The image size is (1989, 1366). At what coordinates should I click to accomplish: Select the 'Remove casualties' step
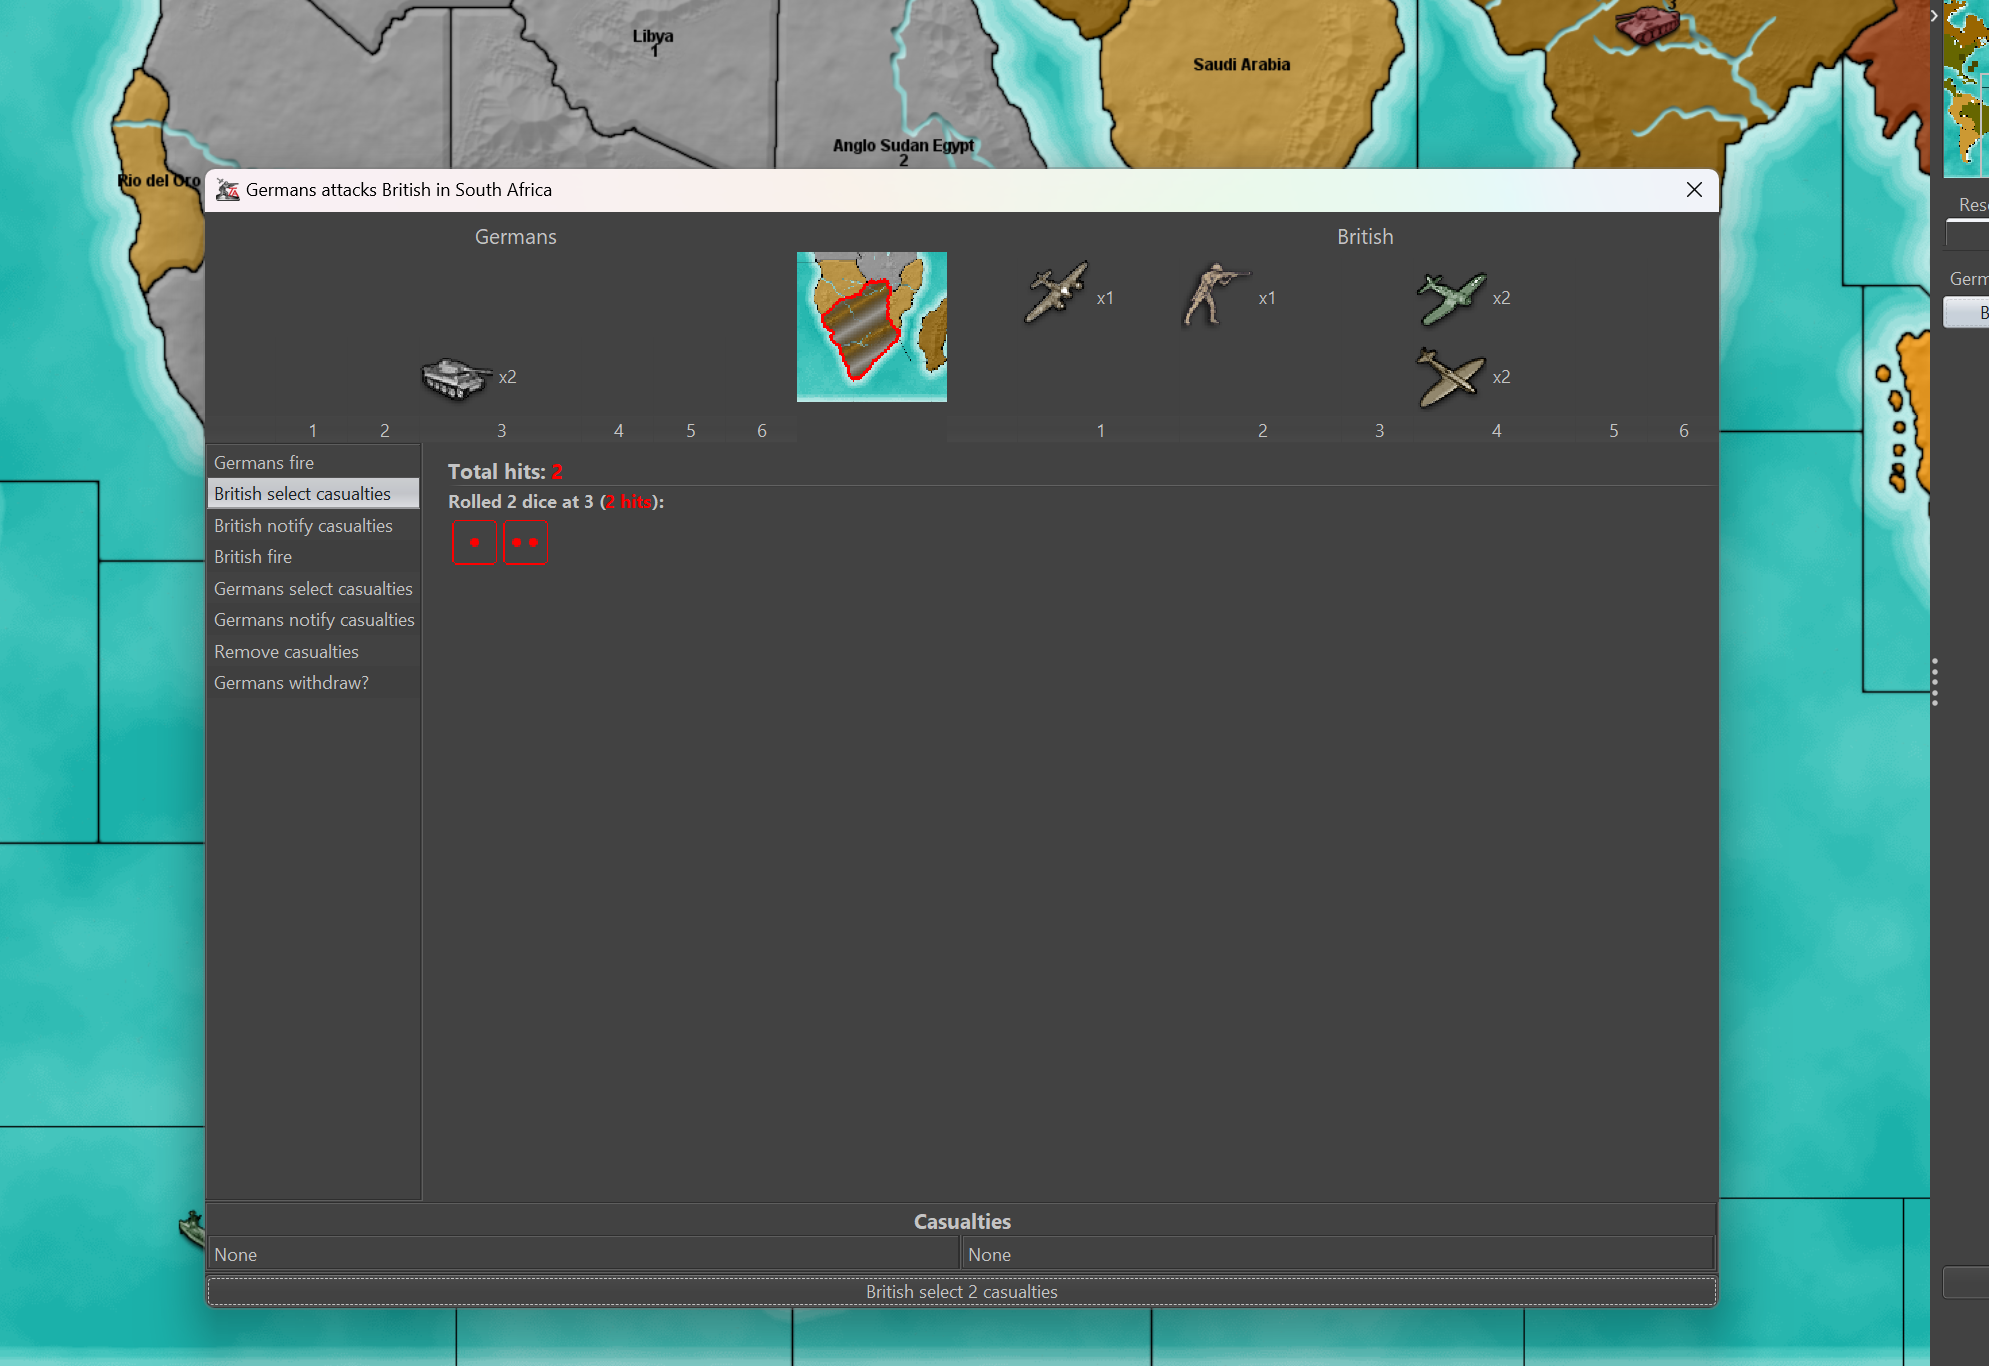[x=313, y=652]
